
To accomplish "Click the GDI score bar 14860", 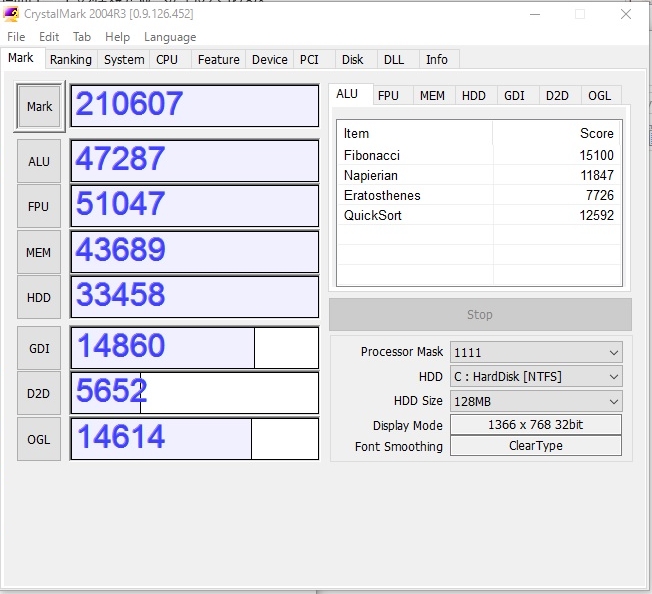I will [195, 348].
